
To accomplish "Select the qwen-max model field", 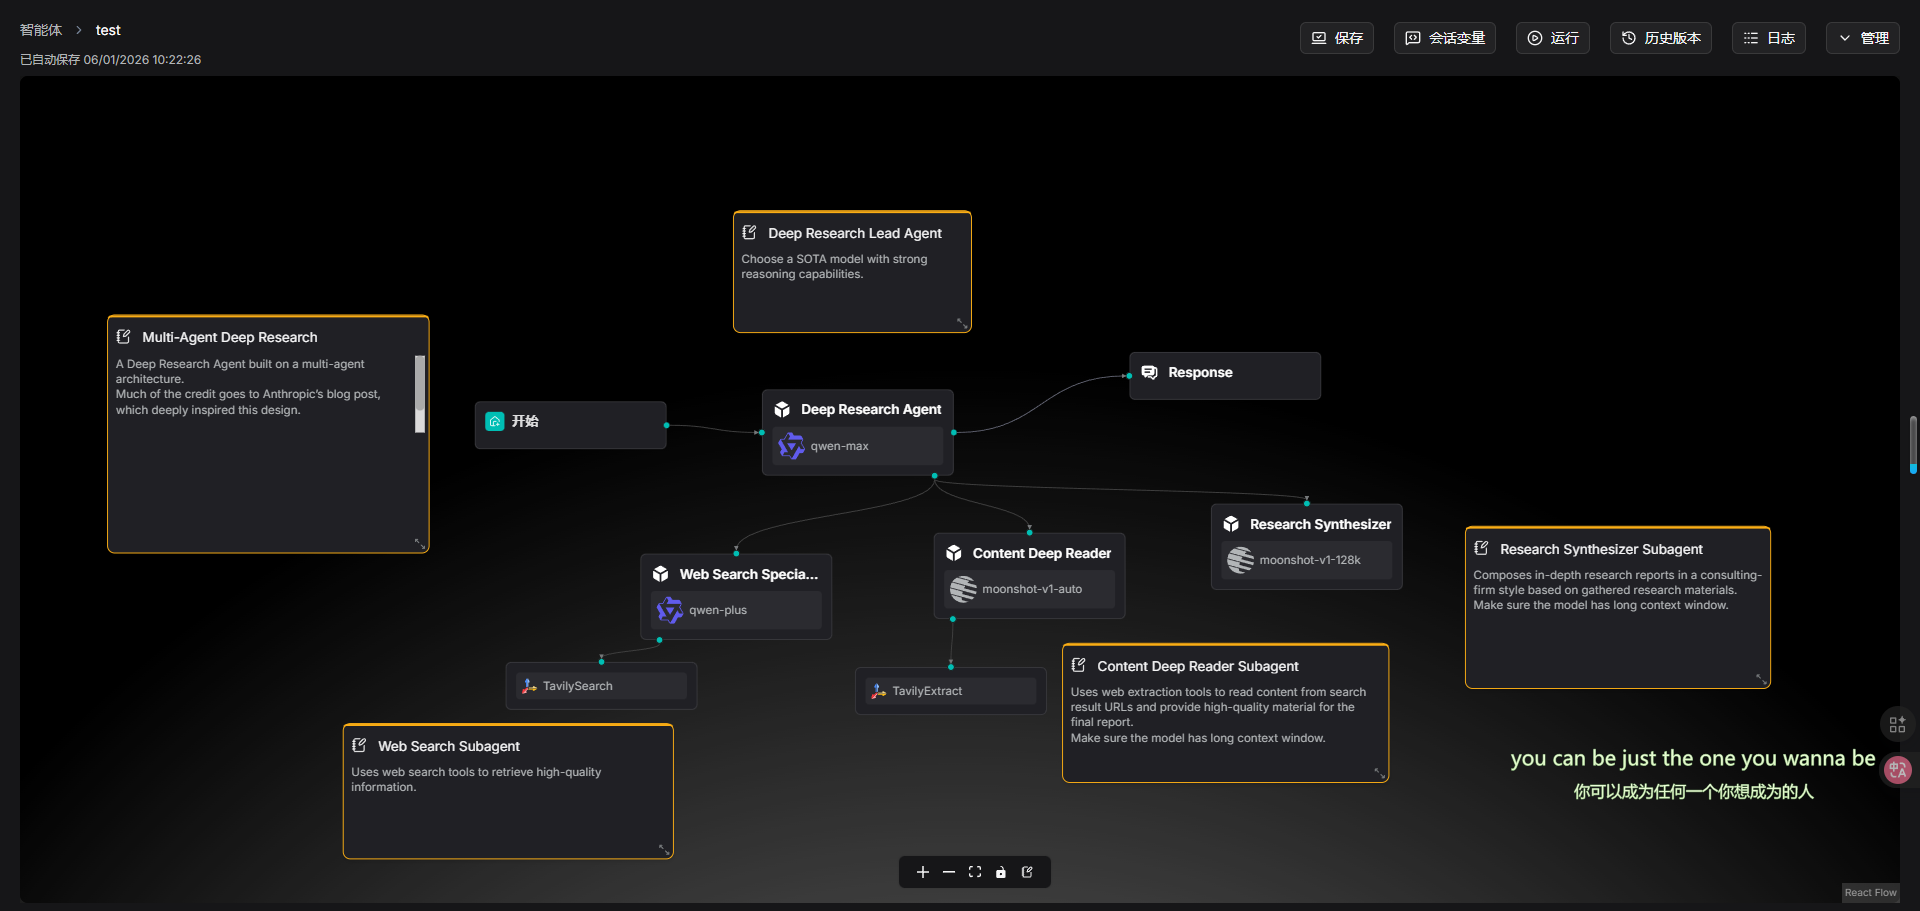I will 857,446.
